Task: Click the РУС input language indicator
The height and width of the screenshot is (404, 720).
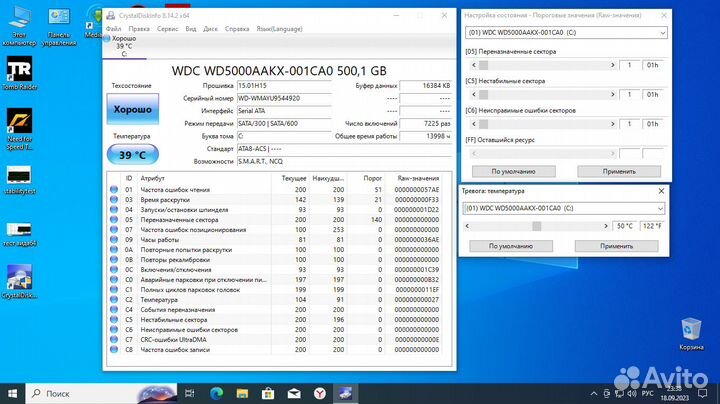Action: 647,394
